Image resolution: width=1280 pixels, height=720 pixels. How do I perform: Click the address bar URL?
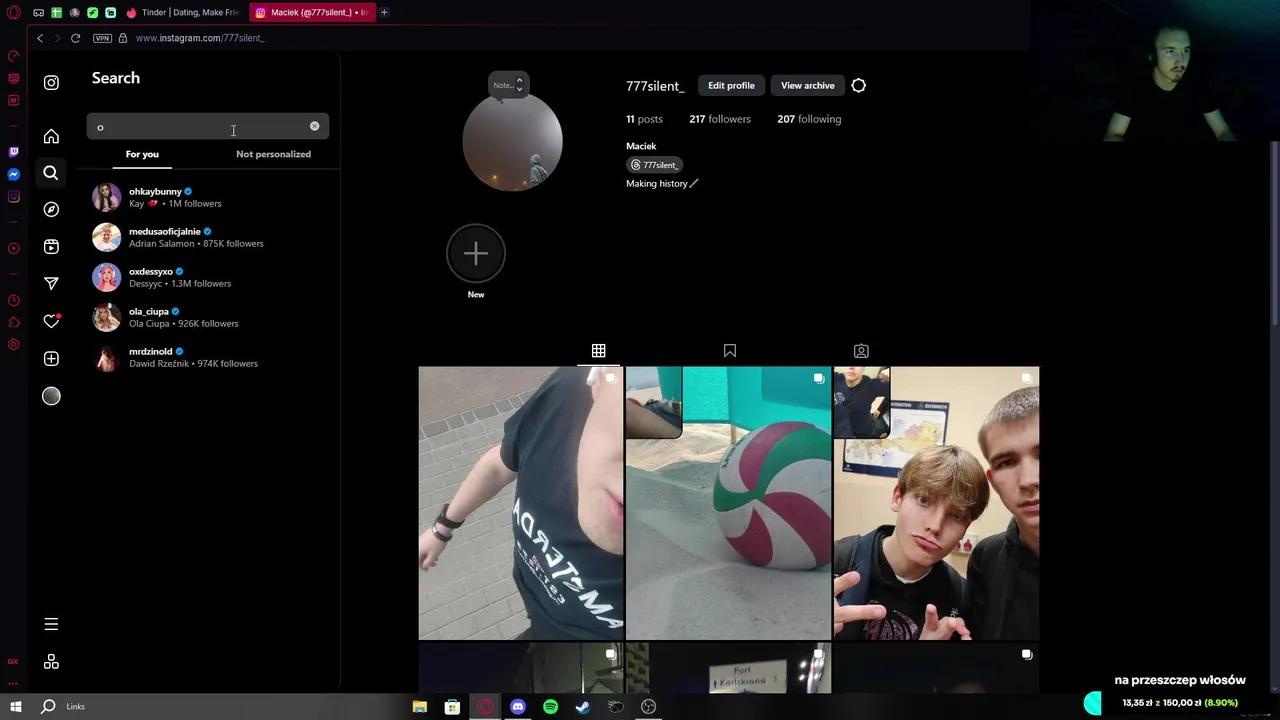[x=199, y=38]
